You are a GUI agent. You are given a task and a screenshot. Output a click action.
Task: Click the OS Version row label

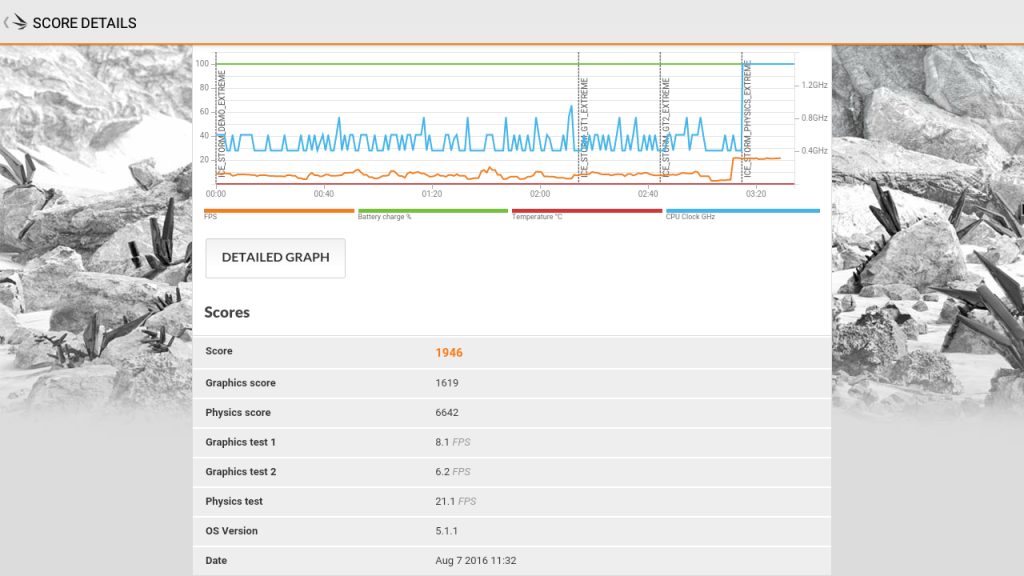click(x=231, y=531)
